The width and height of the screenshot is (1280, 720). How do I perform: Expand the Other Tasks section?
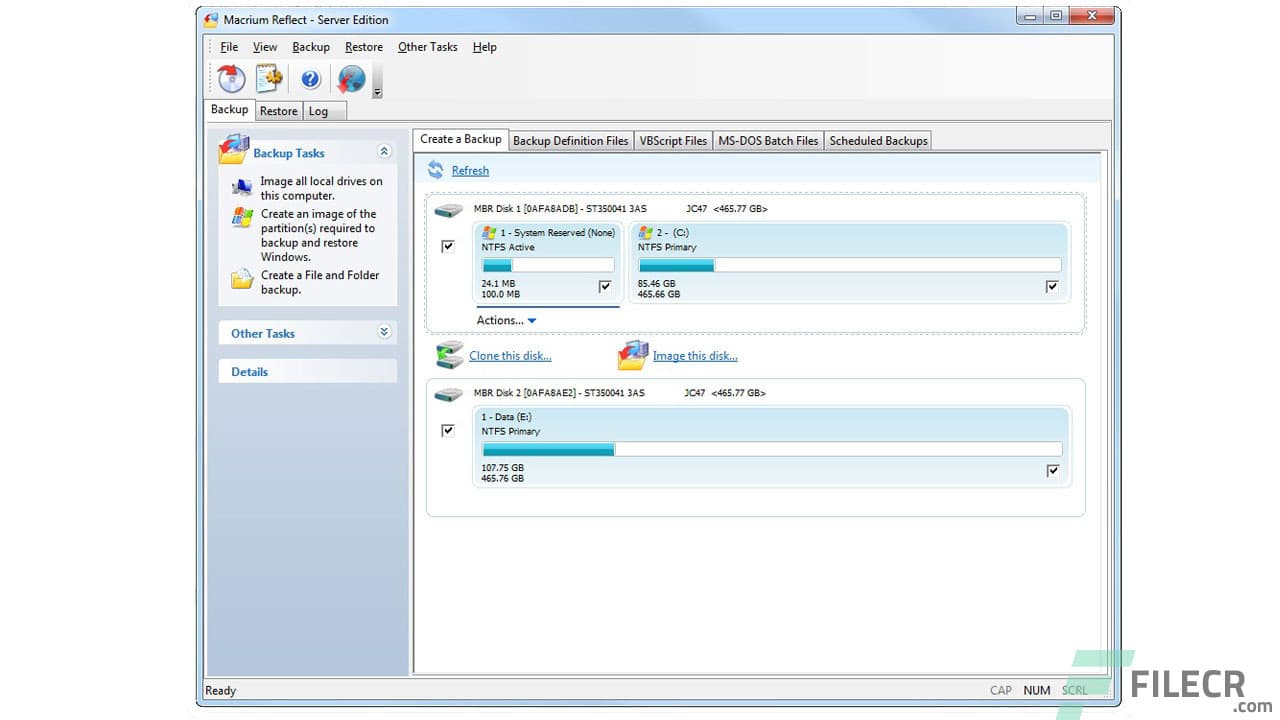(384, 331)
